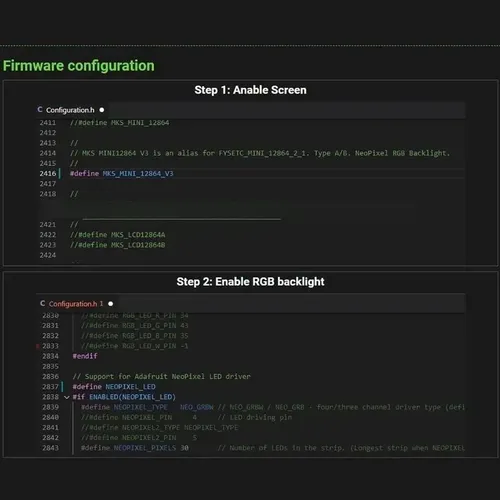500x500 pixels.
Task: Click the C file icon beside the first Configuration.h tab
Action: pos(40,109)
